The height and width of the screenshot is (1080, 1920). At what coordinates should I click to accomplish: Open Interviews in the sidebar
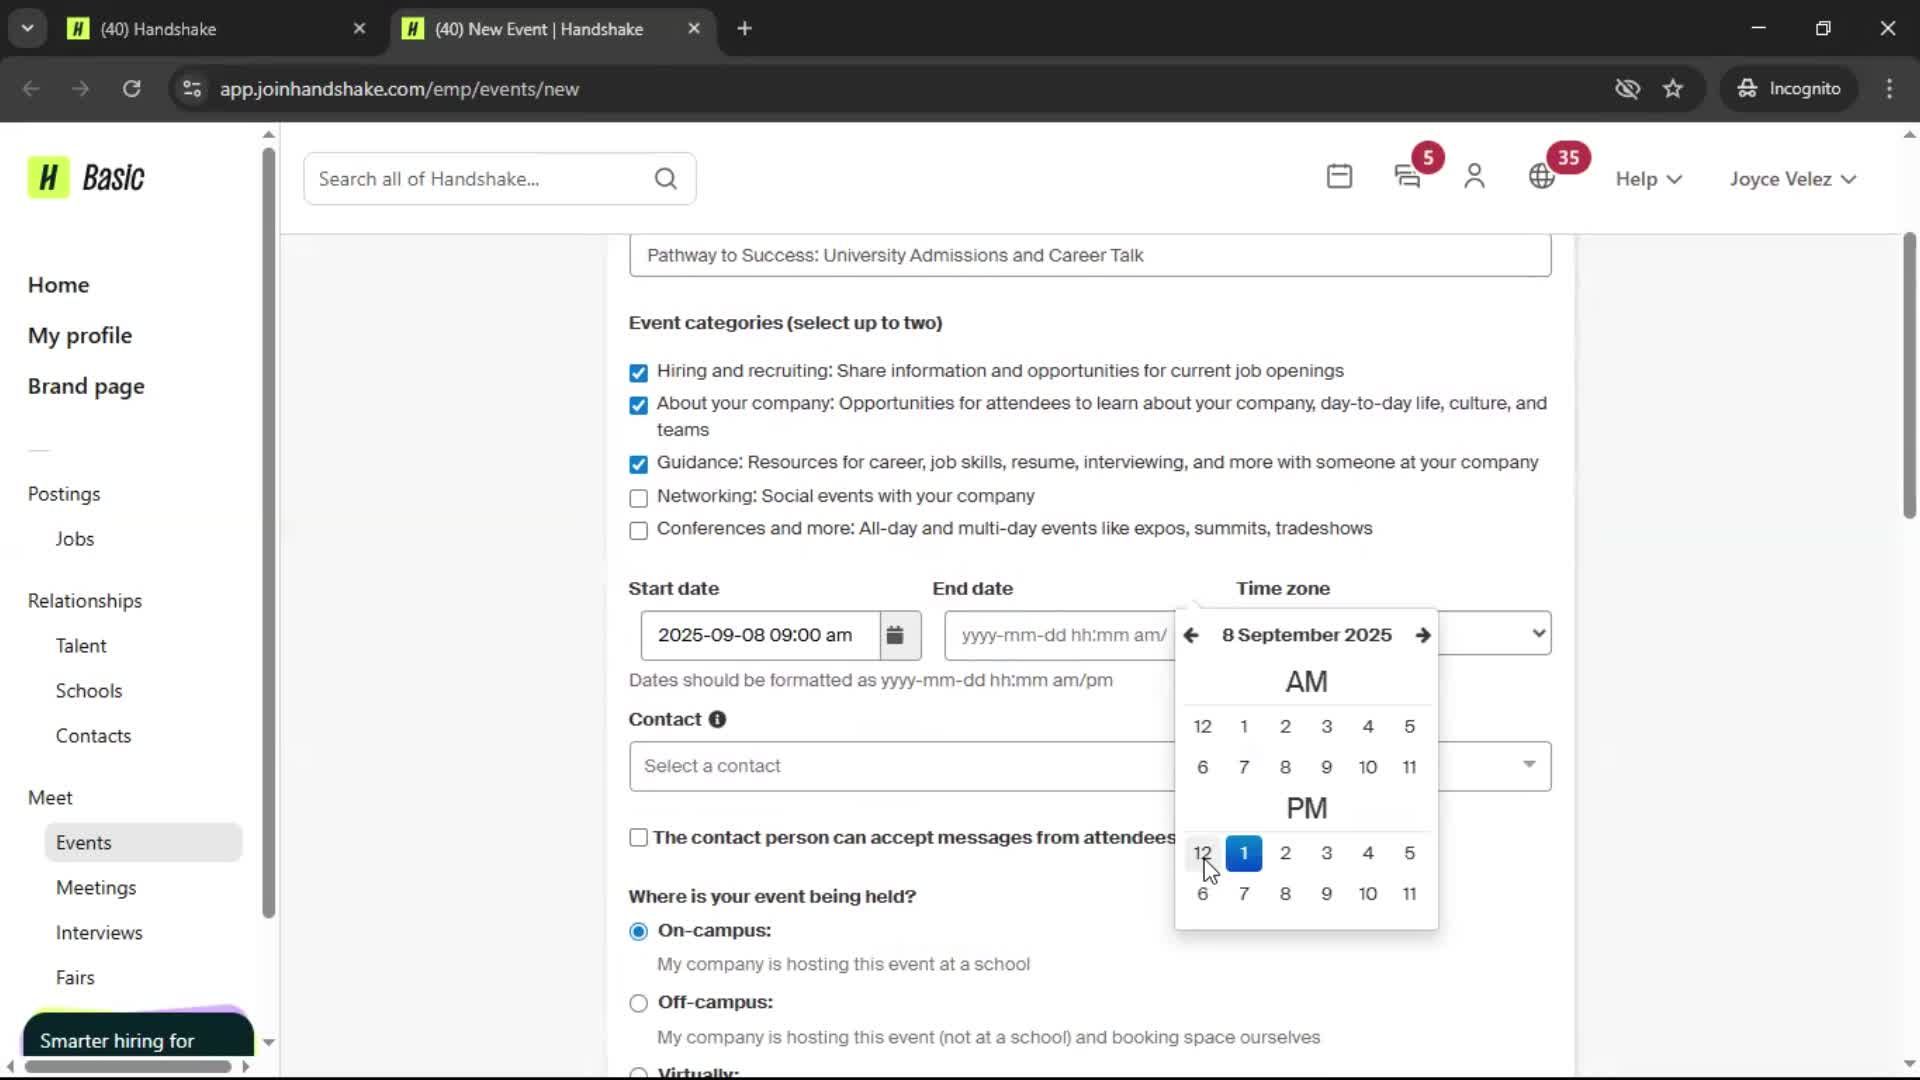[99, 933]
